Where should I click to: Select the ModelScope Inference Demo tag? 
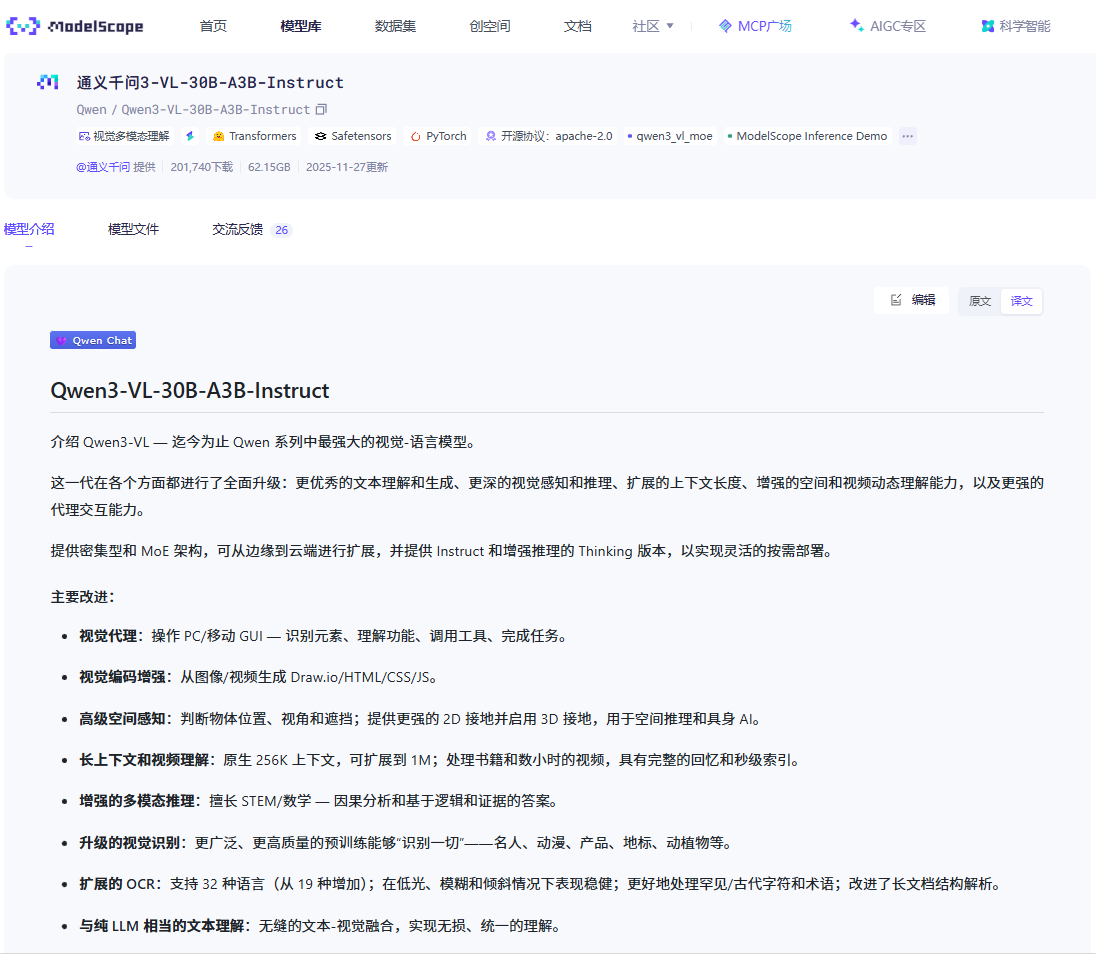tap(807, 136)
